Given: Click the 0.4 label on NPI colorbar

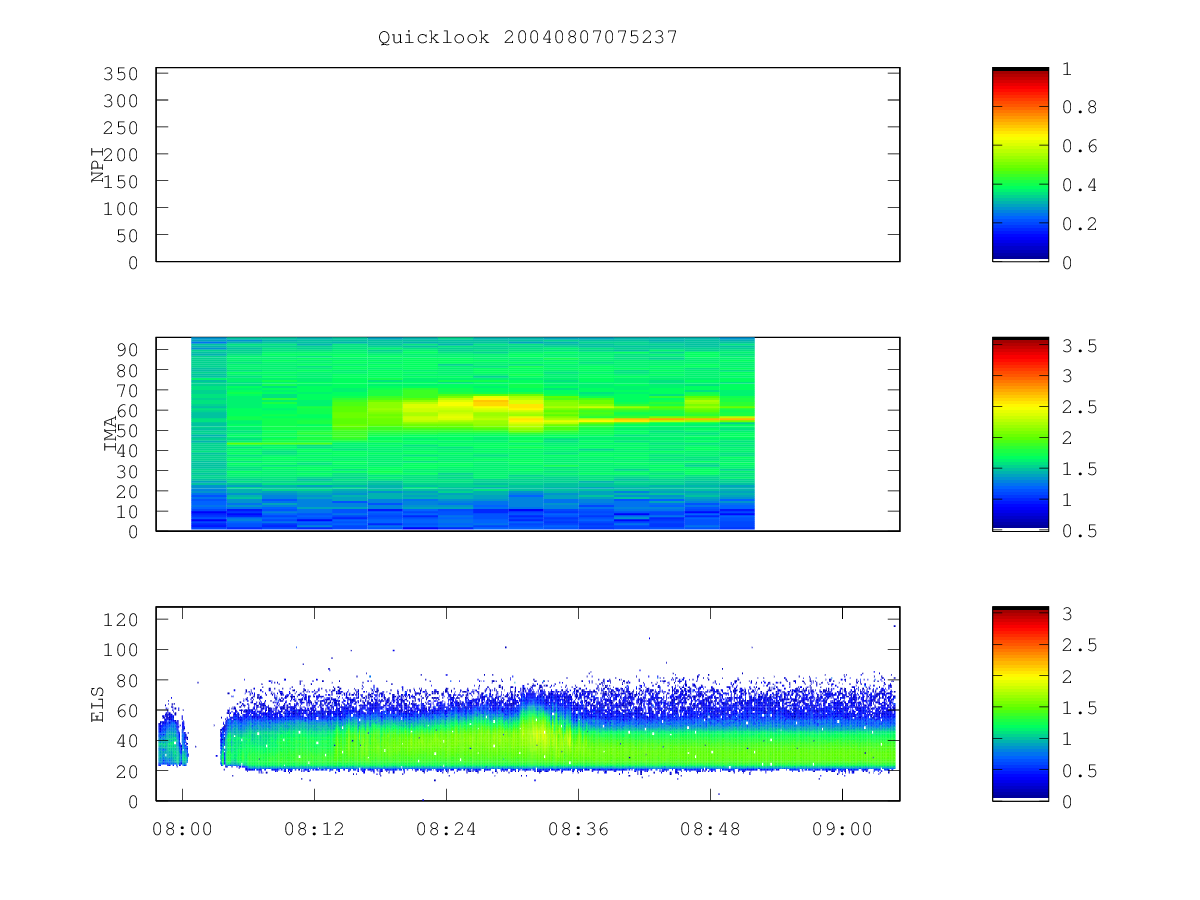Looking at the screenshot, I should pyautogui.click(x=1078, y=185).
